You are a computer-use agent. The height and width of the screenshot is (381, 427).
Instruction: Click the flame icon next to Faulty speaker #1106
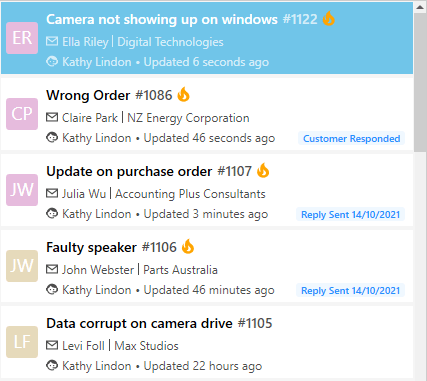click(x=188, y=246)
